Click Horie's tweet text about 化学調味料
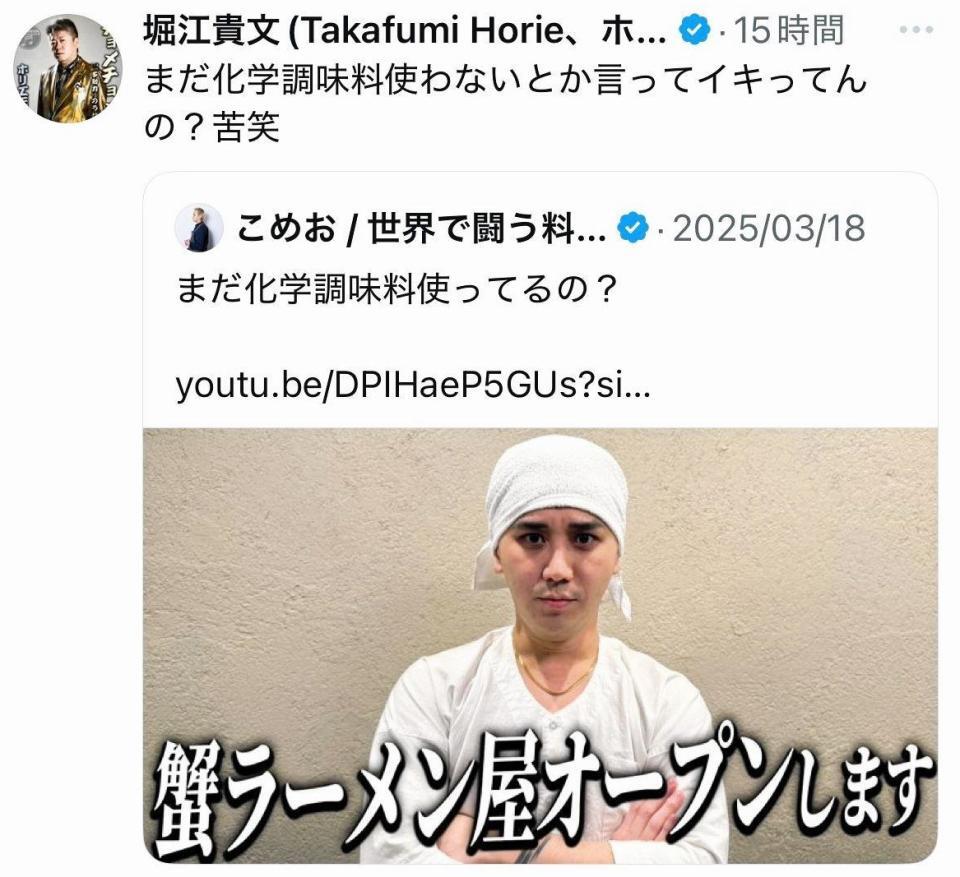The height and width of the screenshot is (877, 960). tap(506, 104)
